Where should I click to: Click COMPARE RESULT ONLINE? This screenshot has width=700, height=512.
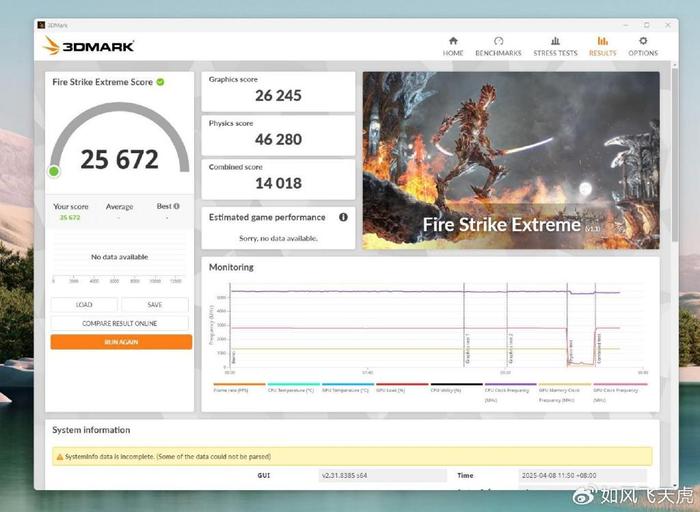[x=120, y=323]
